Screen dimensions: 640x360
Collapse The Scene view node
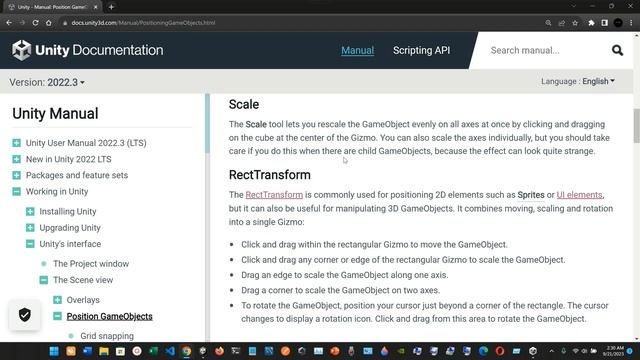(44, 280)
